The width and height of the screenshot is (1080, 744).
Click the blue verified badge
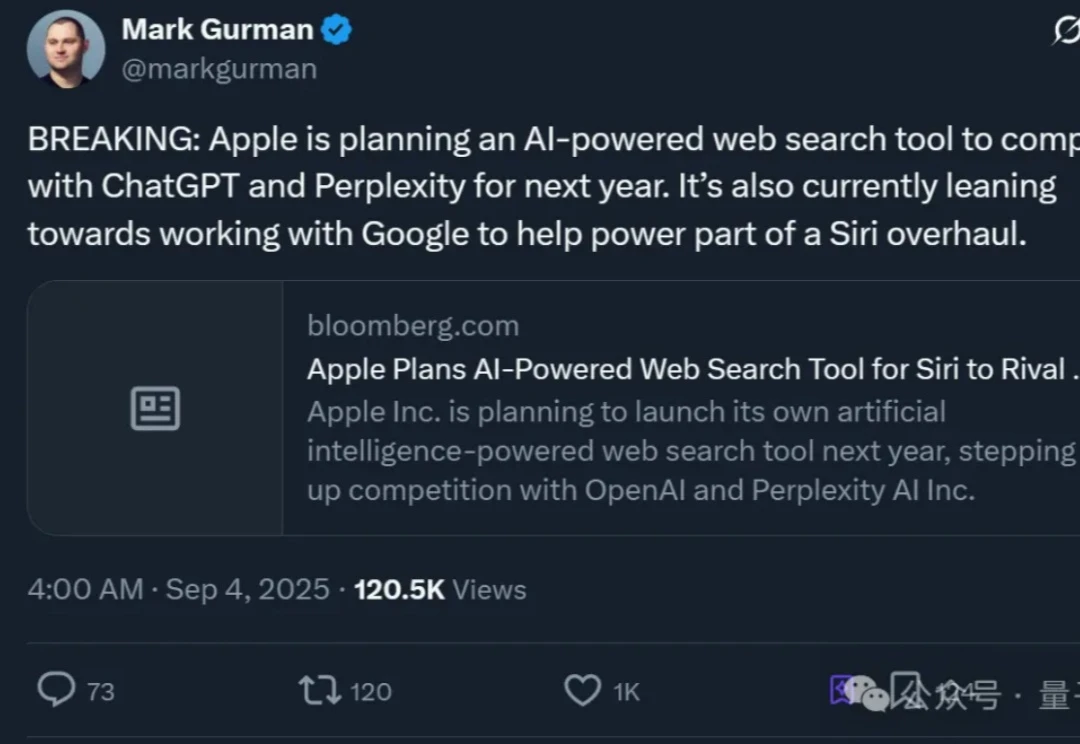pos(336,30)
